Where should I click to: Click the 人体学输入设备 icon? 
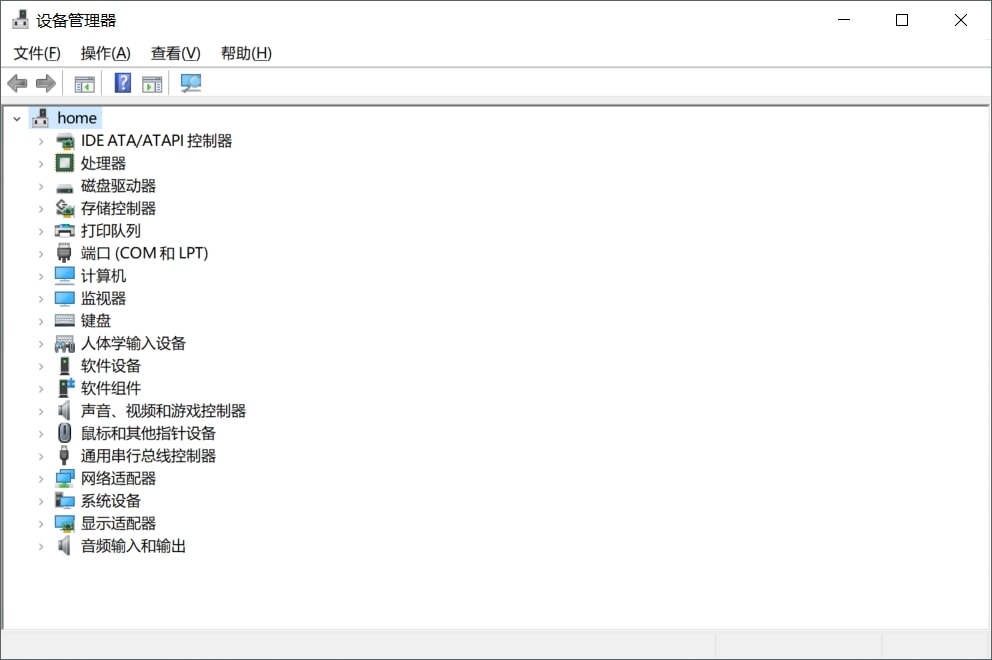[x=65, y=344]
